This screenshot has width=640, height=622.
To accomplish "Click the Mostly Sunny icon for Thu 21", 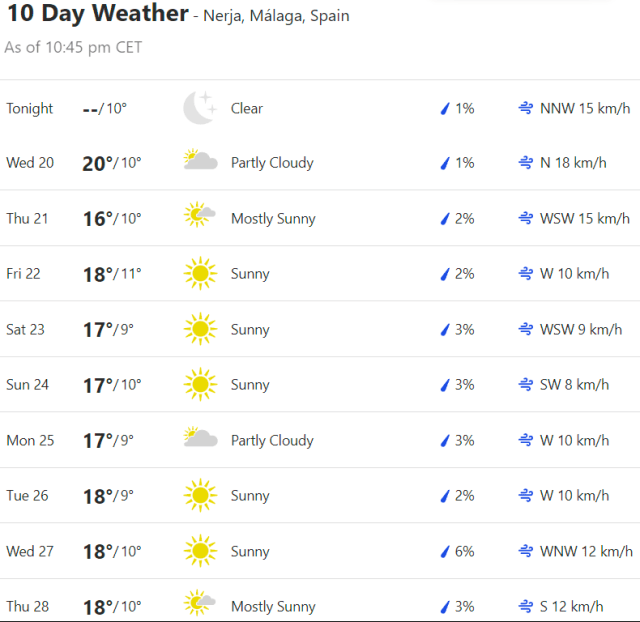I will click(200, 218).
